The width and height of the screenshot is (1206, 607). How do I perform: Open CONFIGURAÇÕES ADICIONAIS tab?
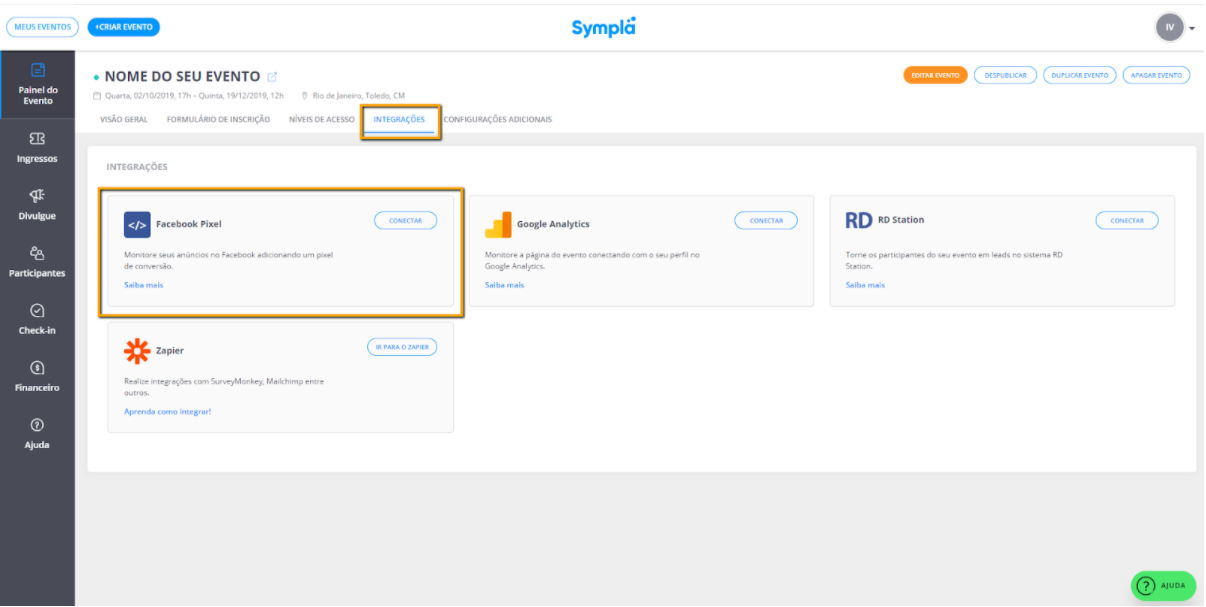click(497, 120)
